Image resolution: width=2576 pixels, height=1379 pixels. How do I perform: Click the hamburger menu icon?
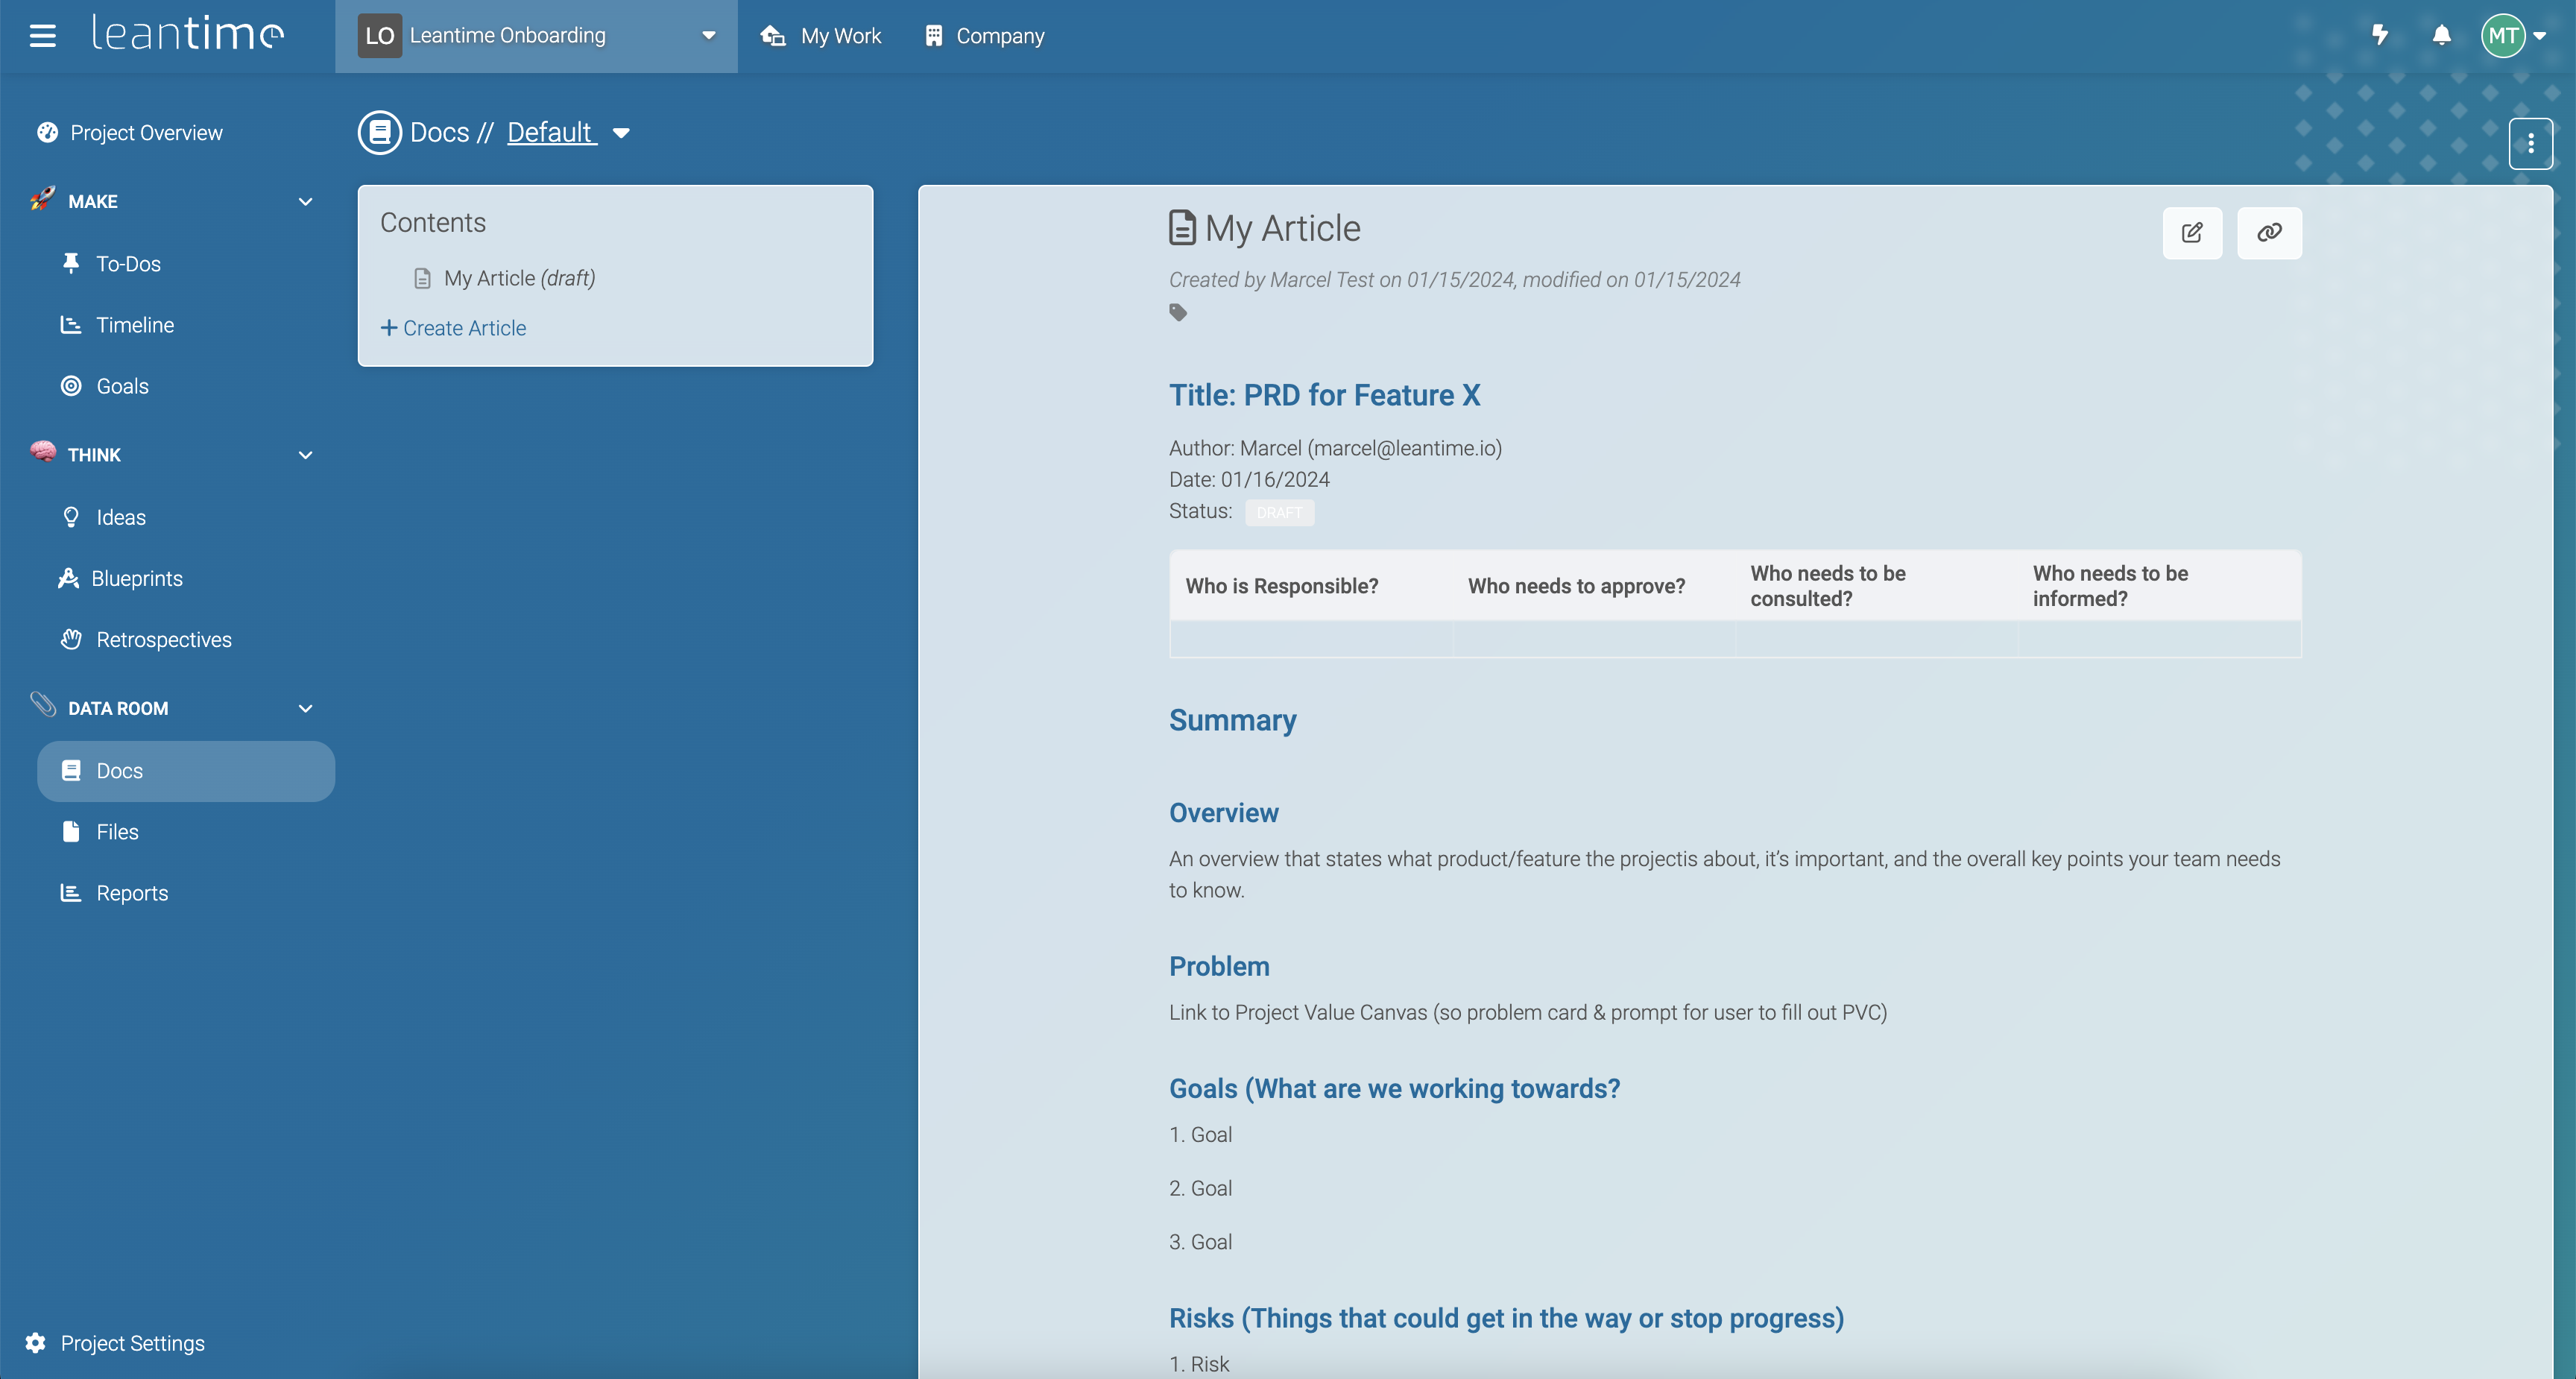click(x=42, y=36)
